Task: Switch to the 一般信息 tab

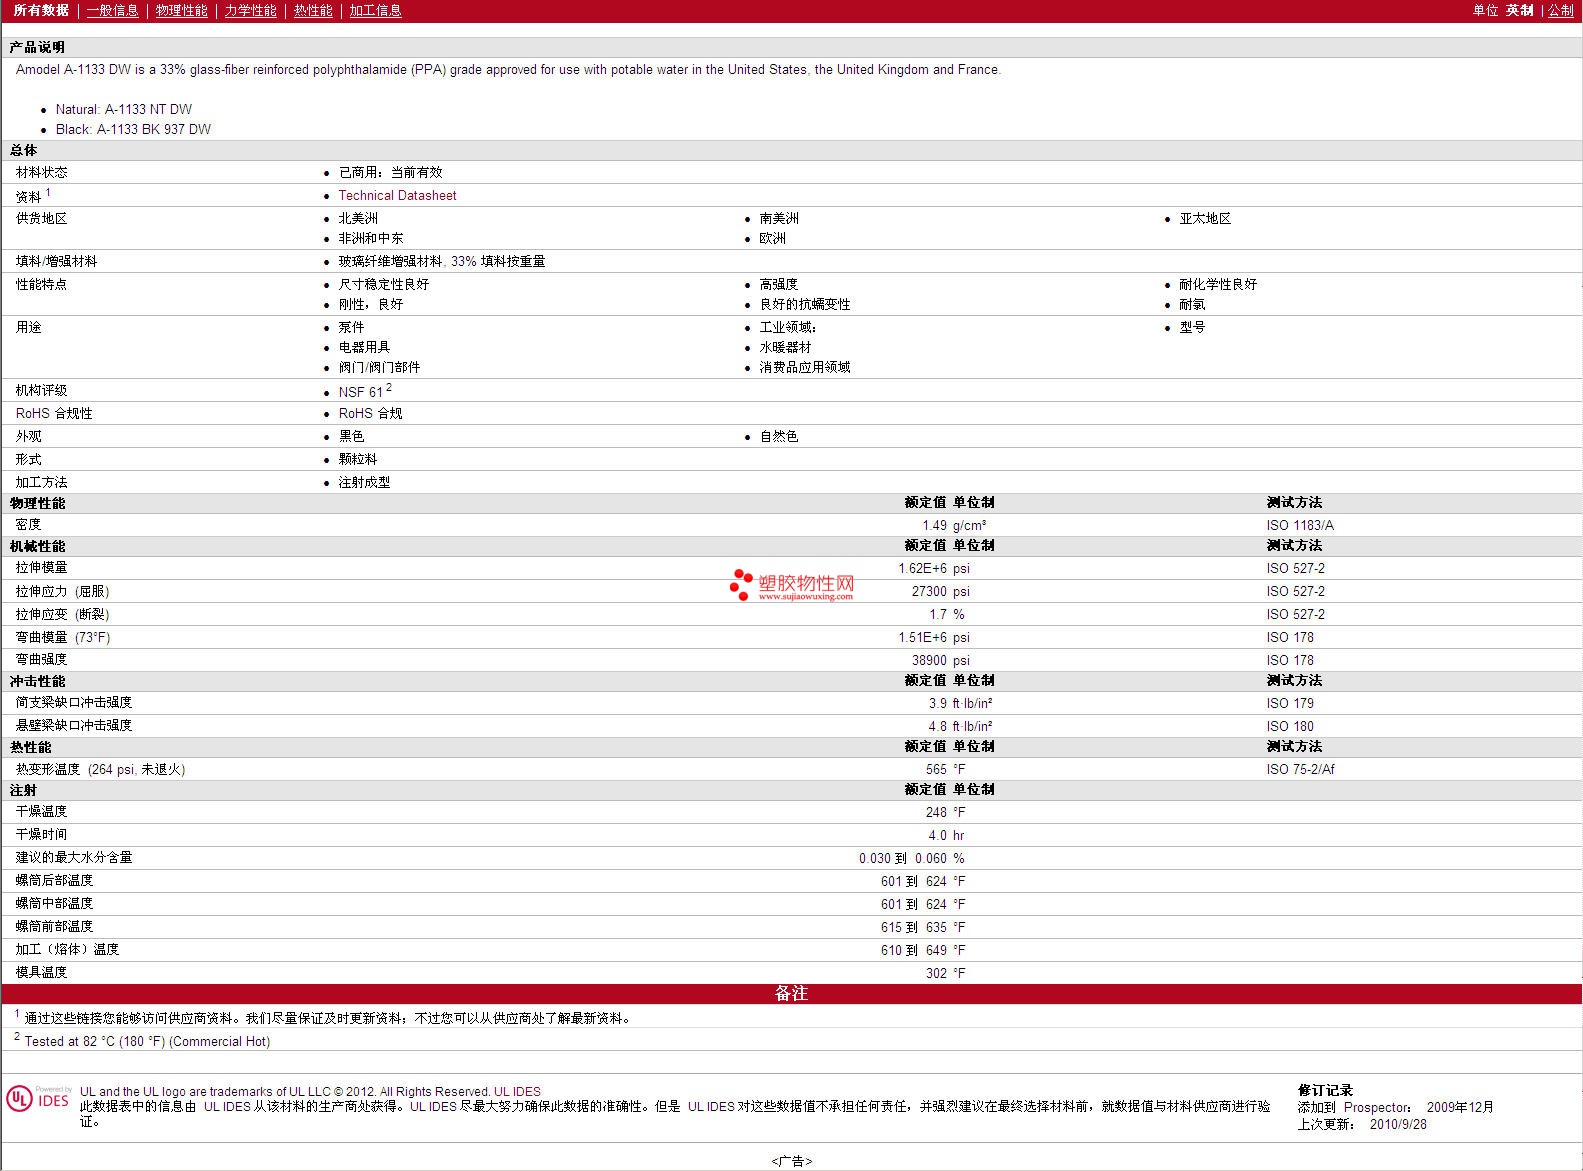Action: [x=112, y=11]
